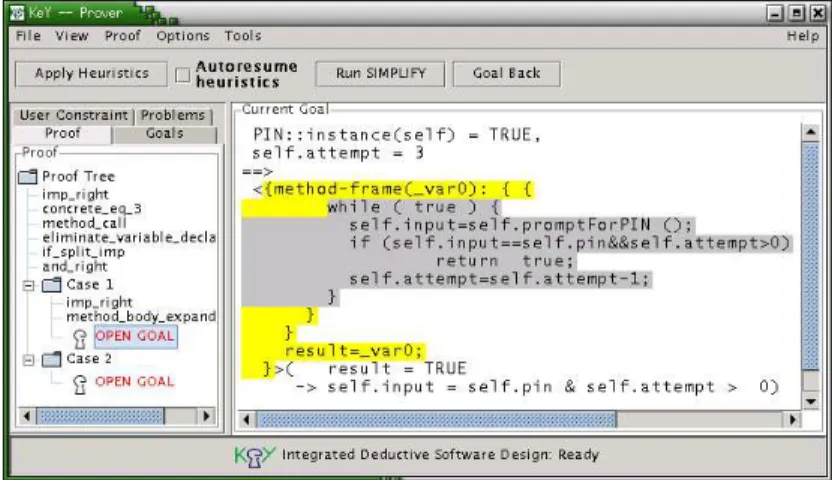Click the KeY title bar application icon

17,13
